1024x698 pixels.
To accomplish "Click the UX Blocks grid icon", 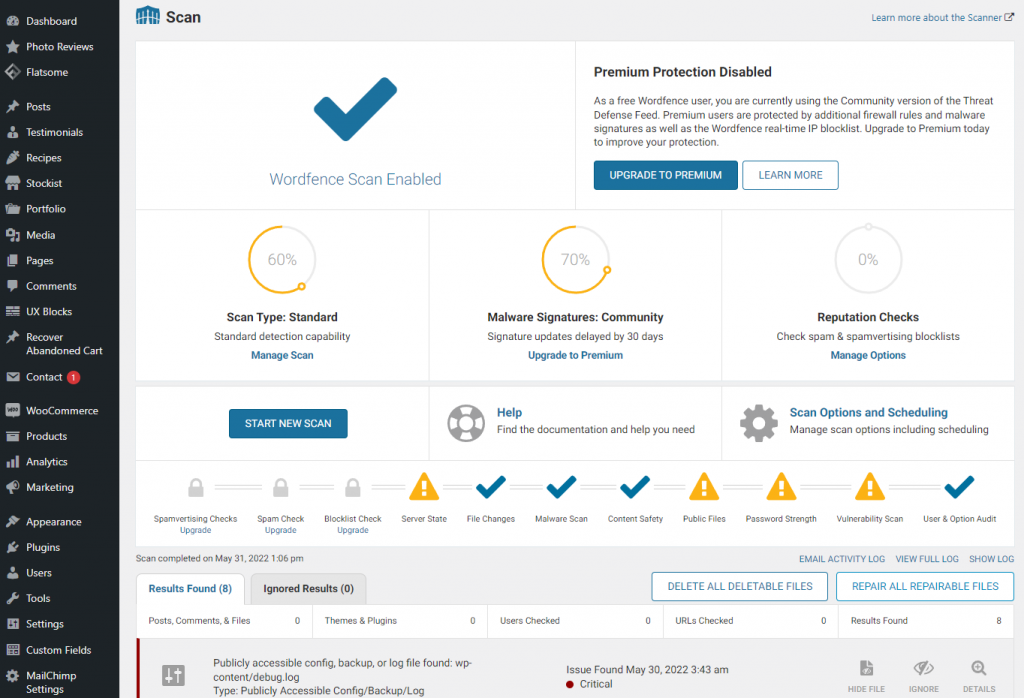I will pos(12,311).
